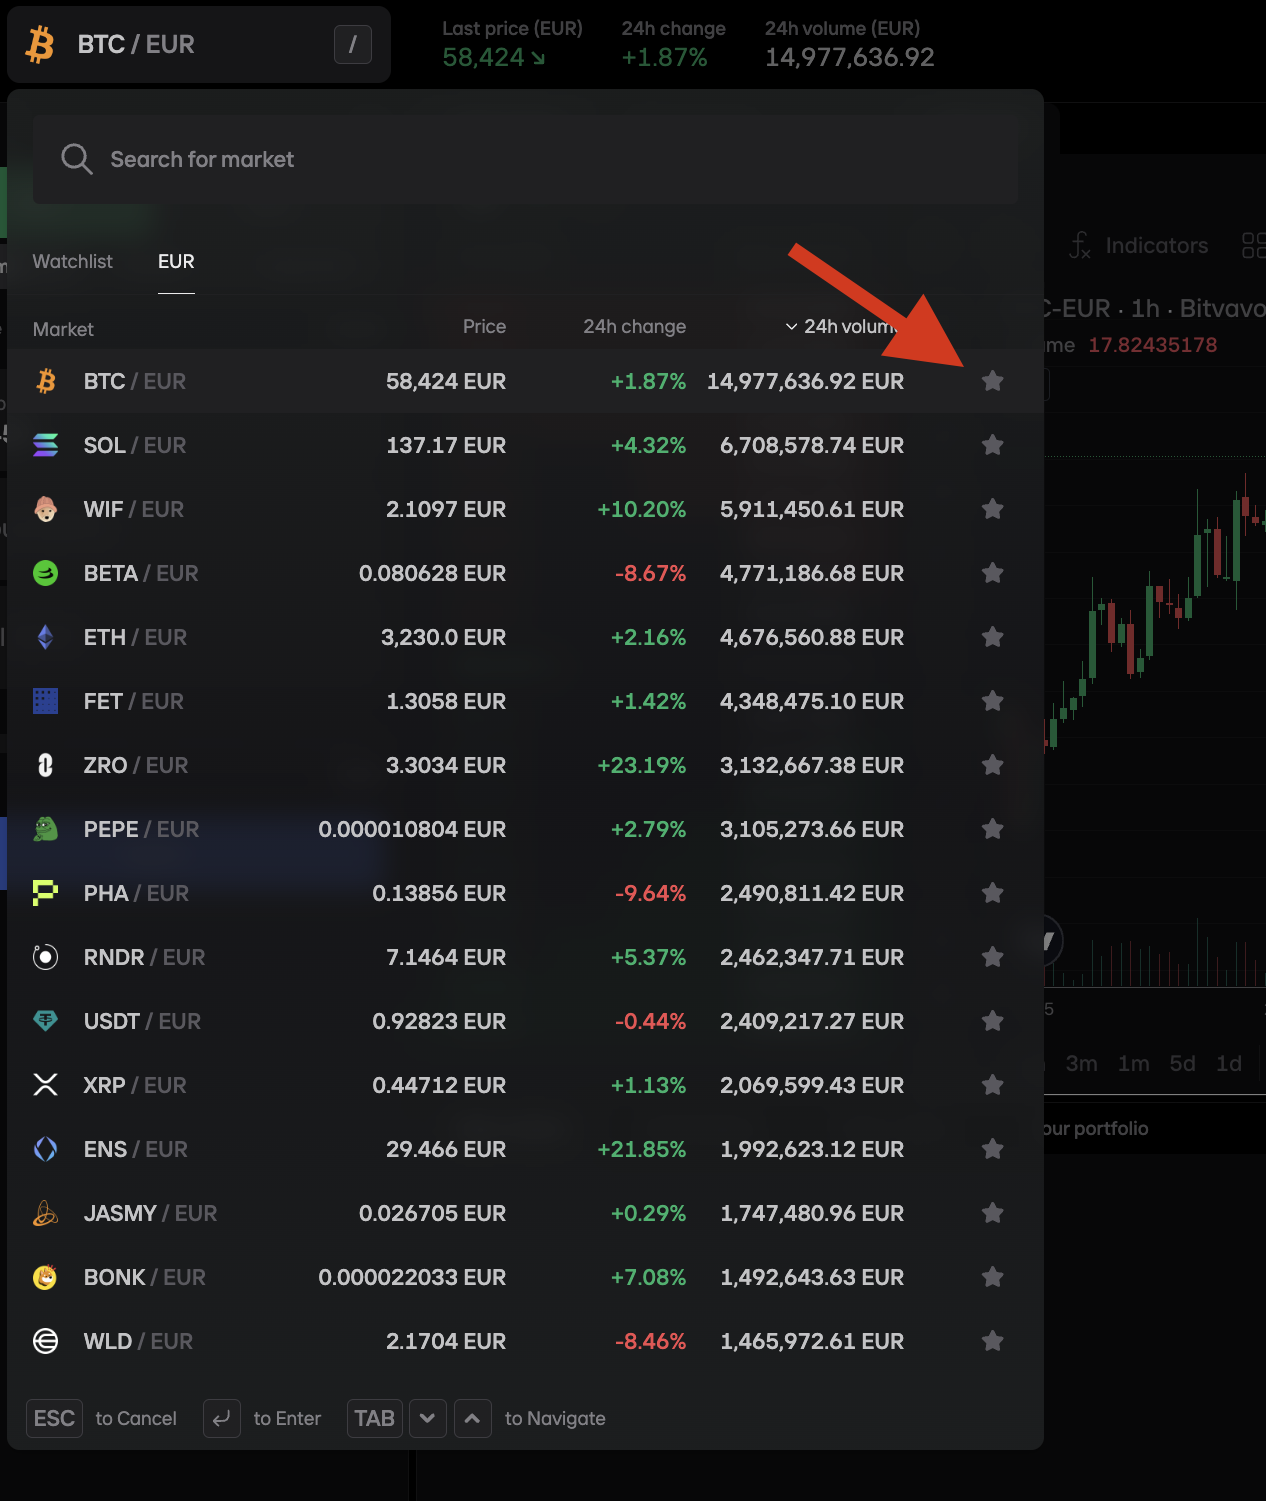Click the ZRO coin icon
The image size is (1266, 1501).
pos(46,765)
